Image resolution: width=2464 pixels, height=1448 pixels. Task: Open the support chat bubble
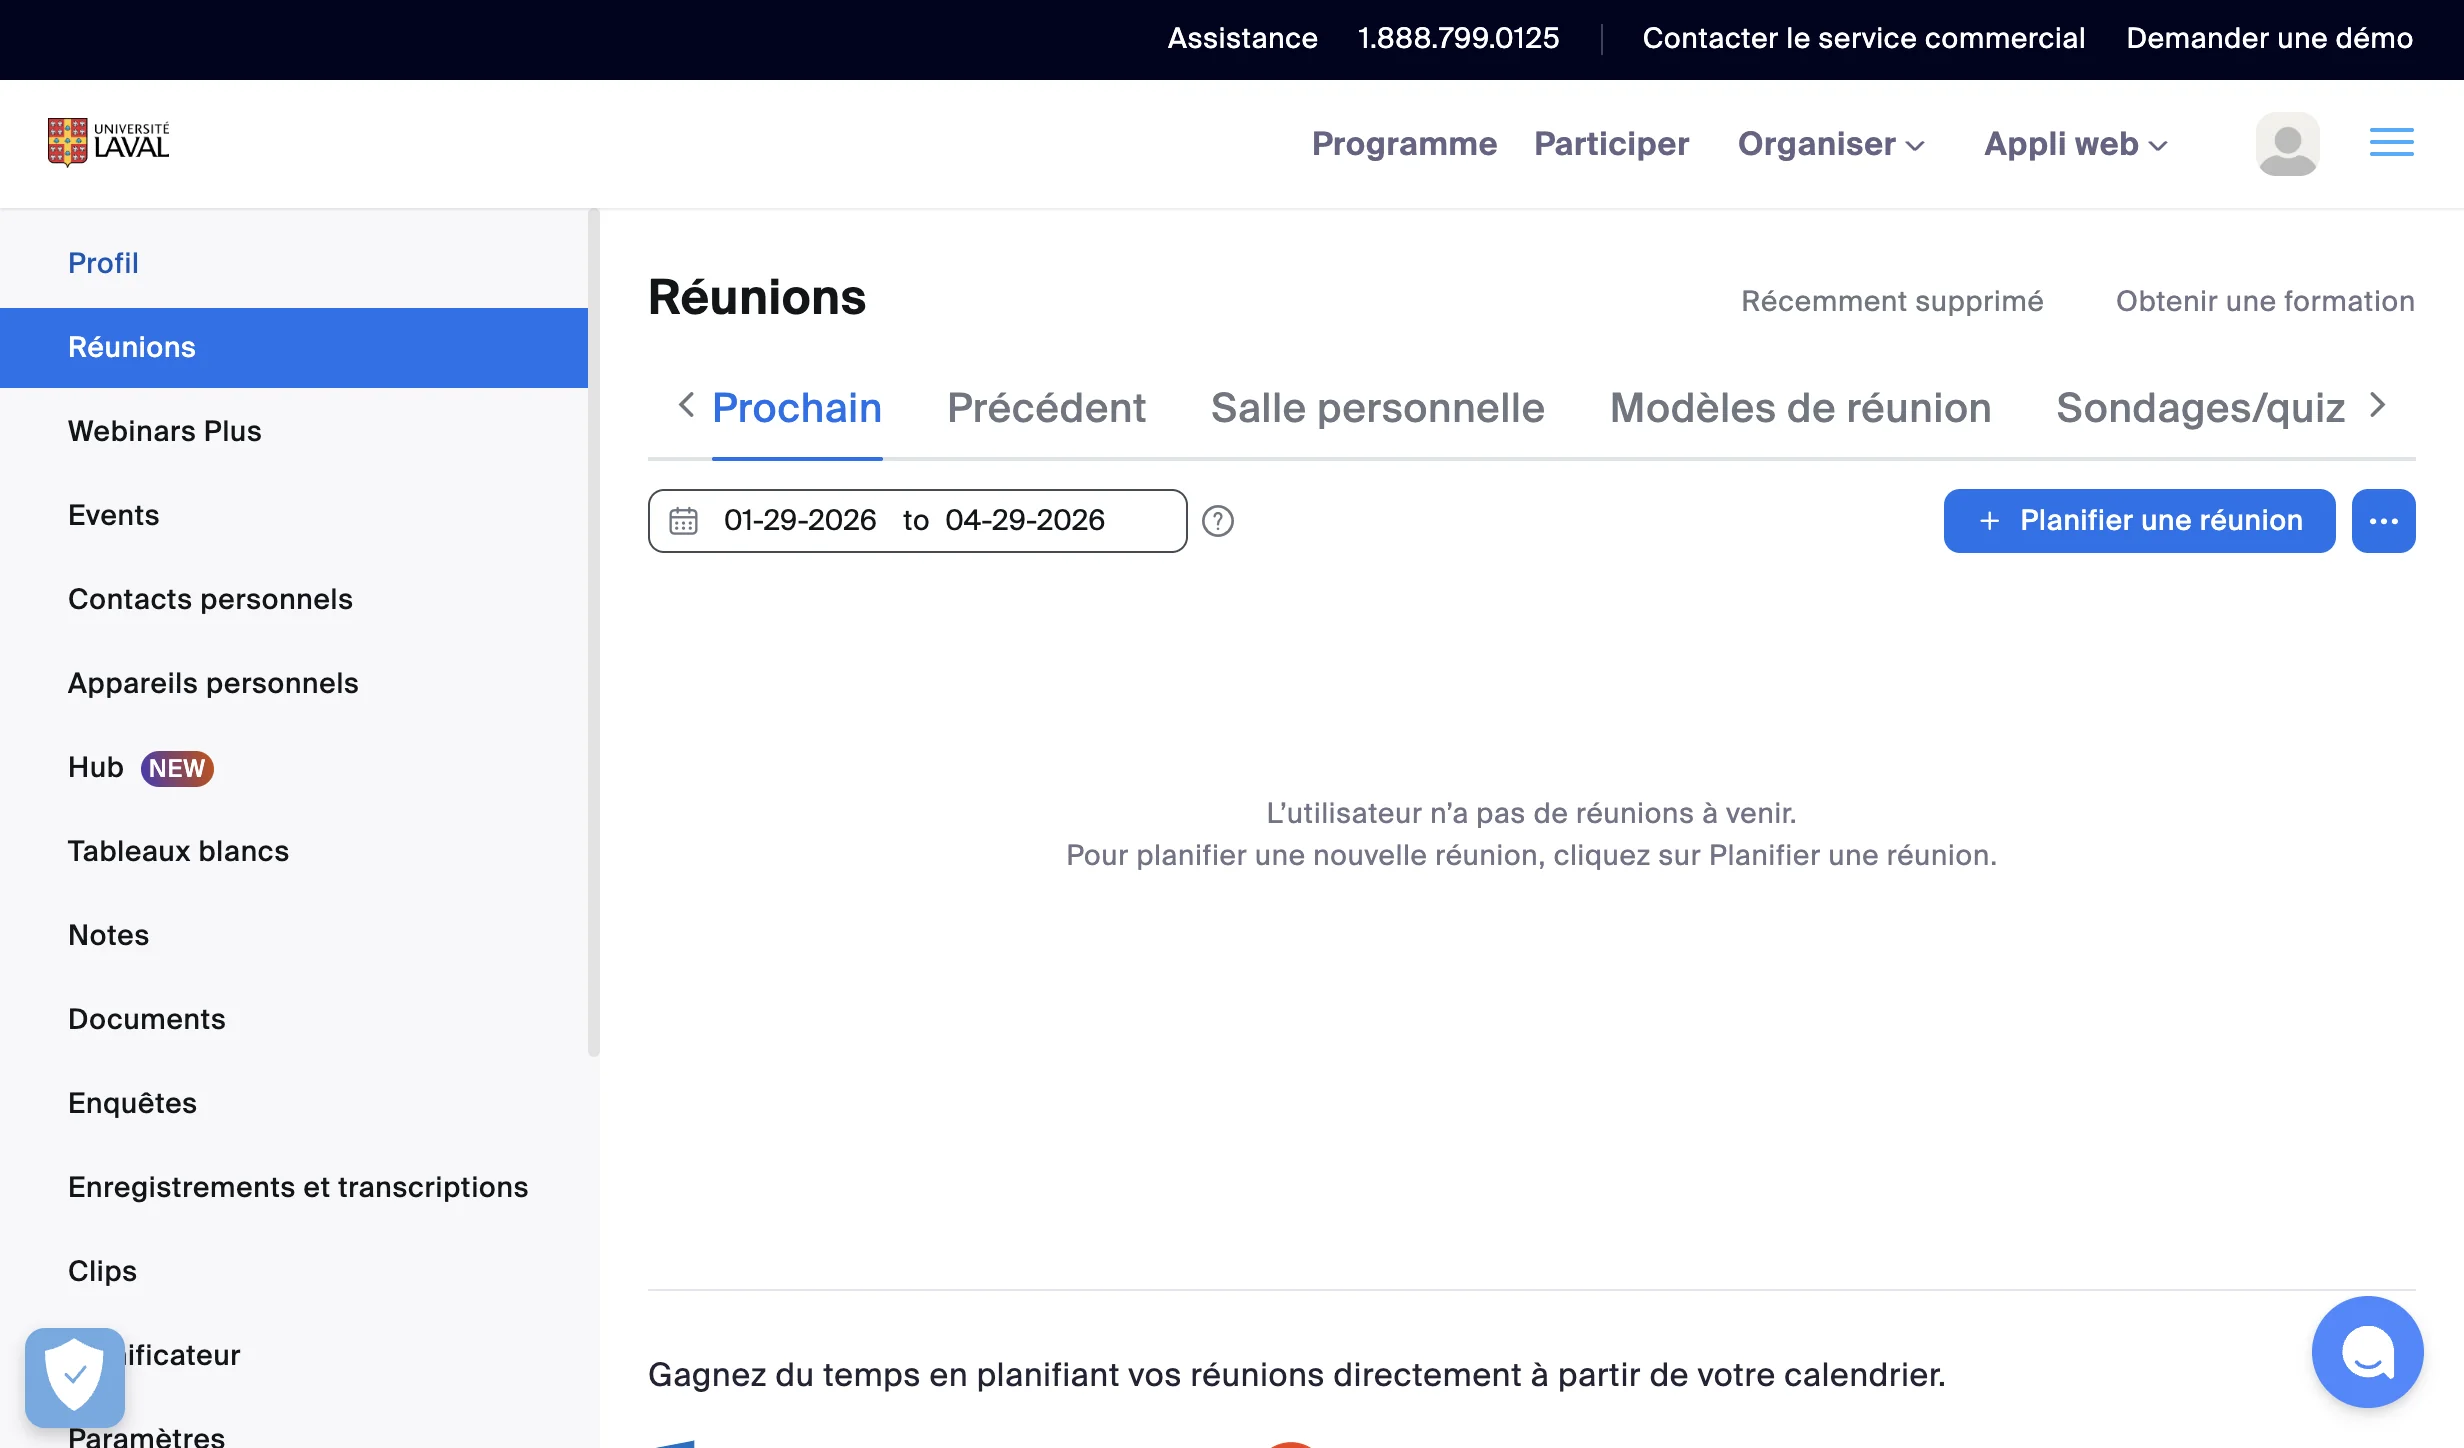(2366, 1352)
